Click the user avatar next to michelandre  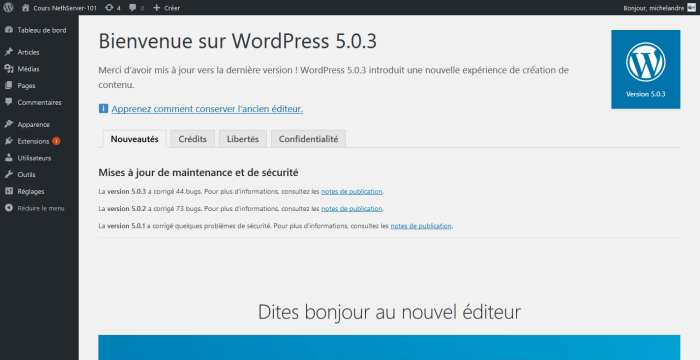tap(692, 8)
